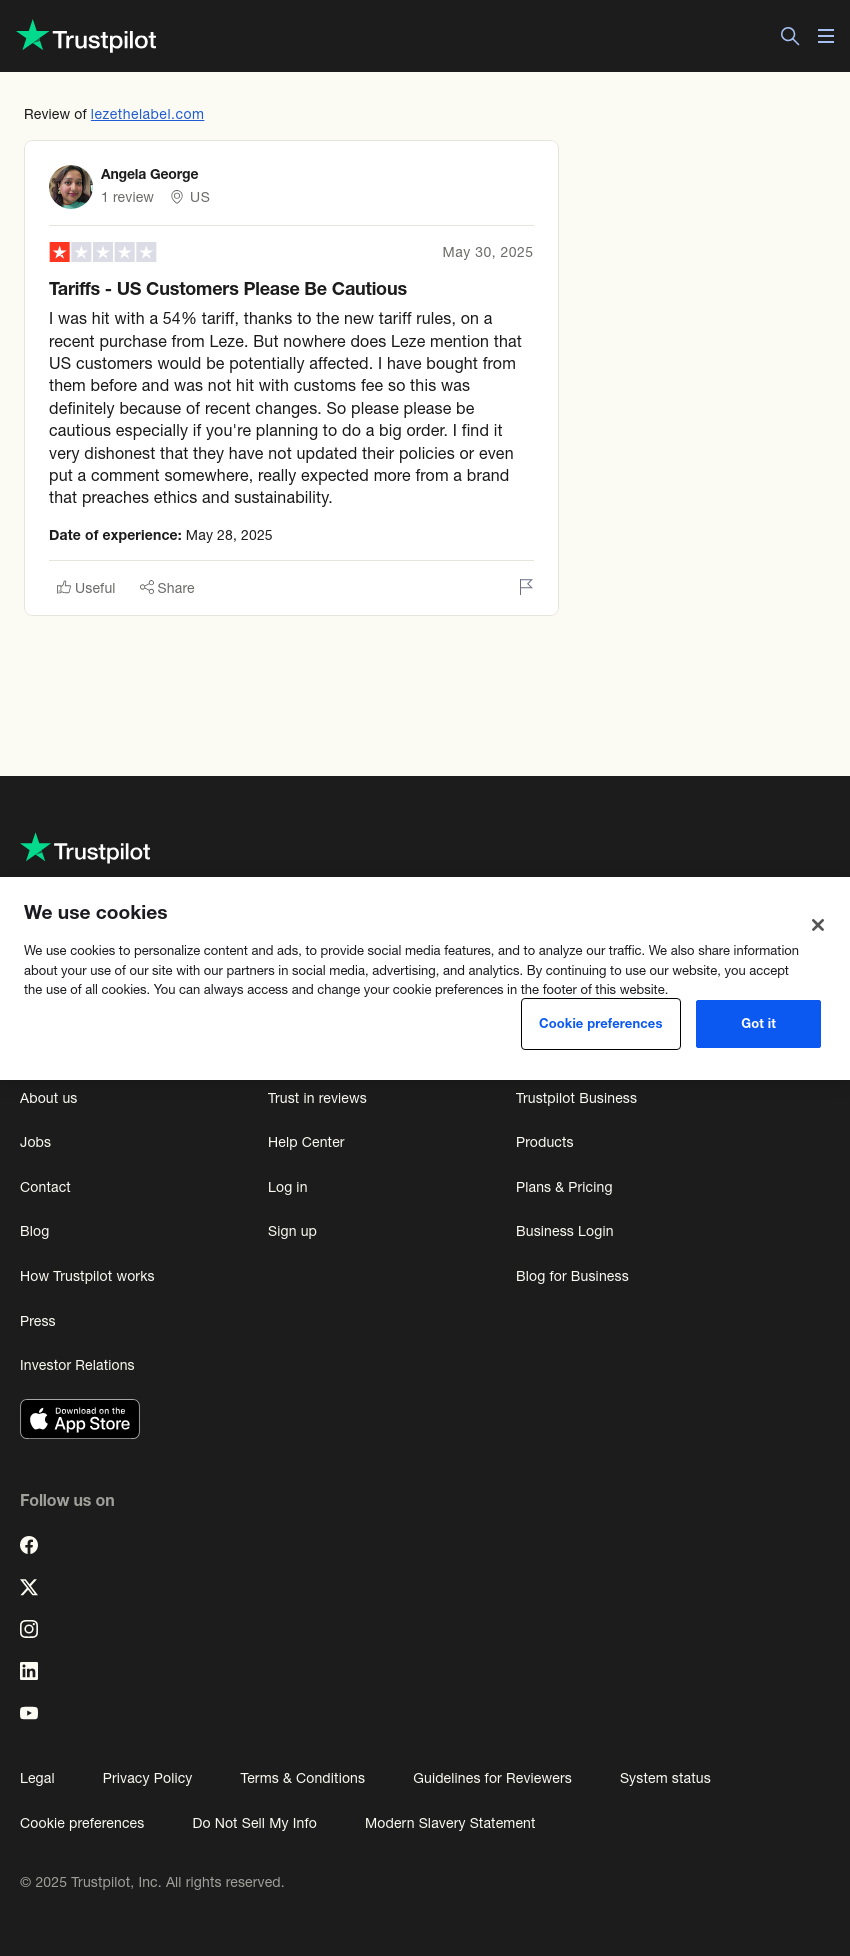
Task: Open the hamburger menu in header
Action: 826,36
